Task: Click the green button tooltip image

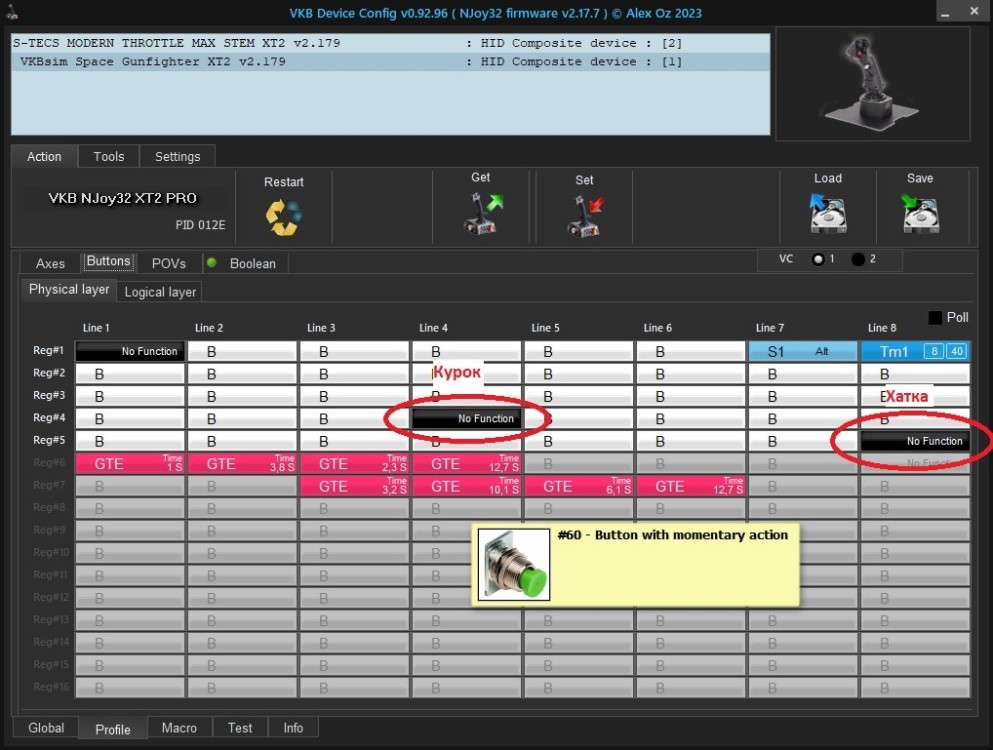Action: click(514, 564)
